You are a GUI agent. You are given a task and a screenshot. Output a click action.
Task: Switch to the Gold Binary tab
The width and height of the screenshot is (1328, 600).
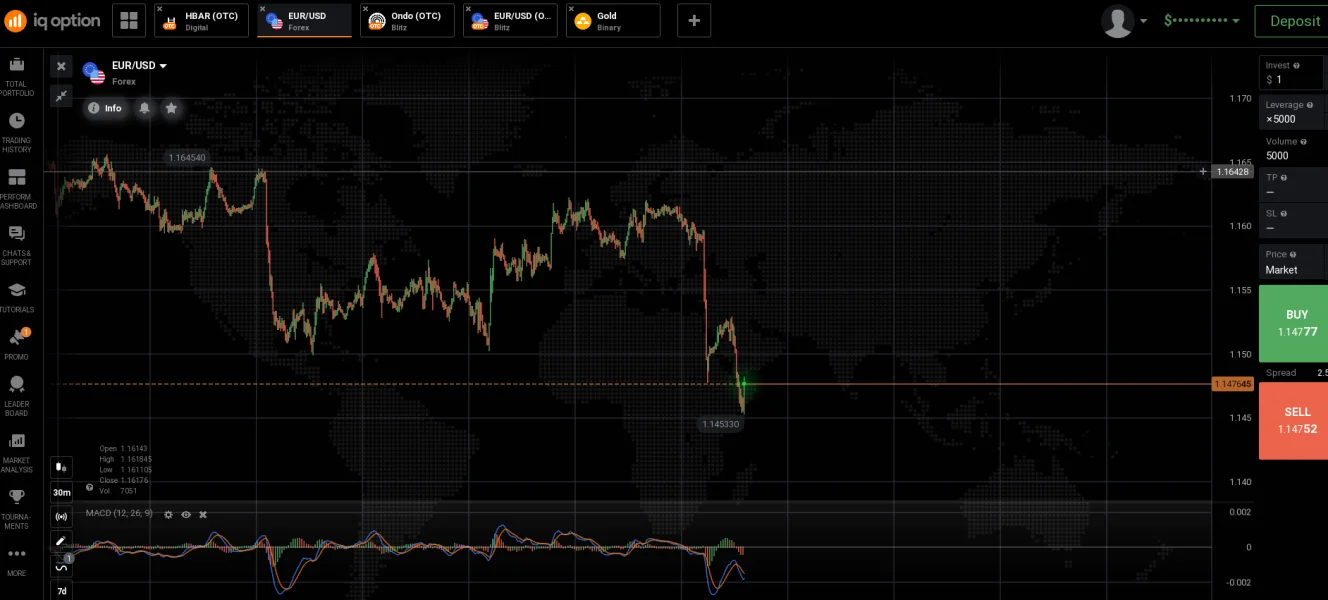tap(613, 21)
